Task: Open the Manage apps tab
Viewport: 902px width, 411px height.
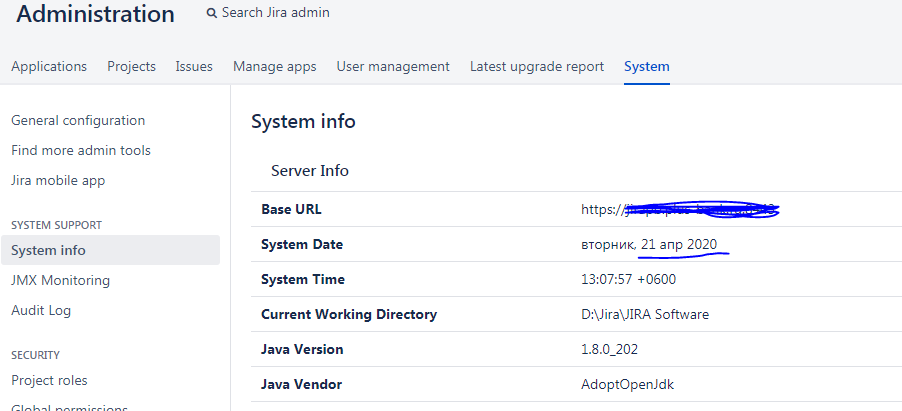Action: pos(274,67)
